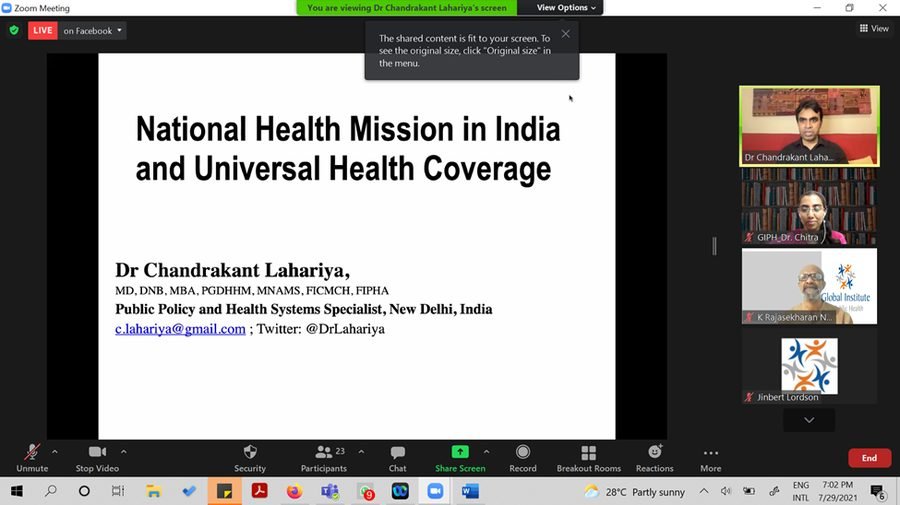
Task: Expand arrow next to Participants
Action: pos(361,452)
